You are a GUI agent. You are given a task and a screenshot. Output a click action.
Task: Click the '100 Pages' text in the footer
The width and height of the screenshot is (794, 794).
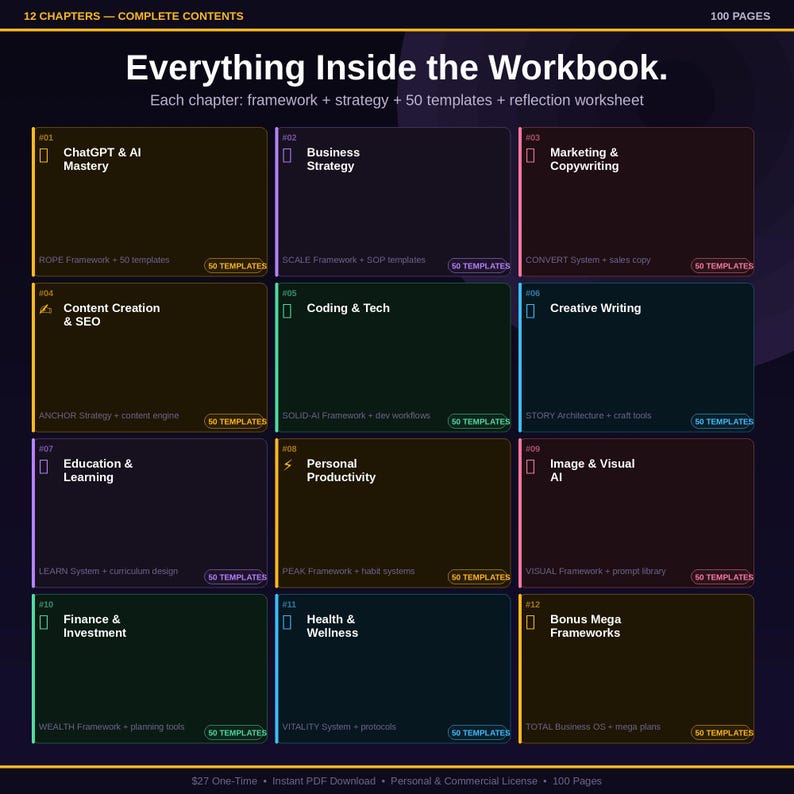(577, 781)
